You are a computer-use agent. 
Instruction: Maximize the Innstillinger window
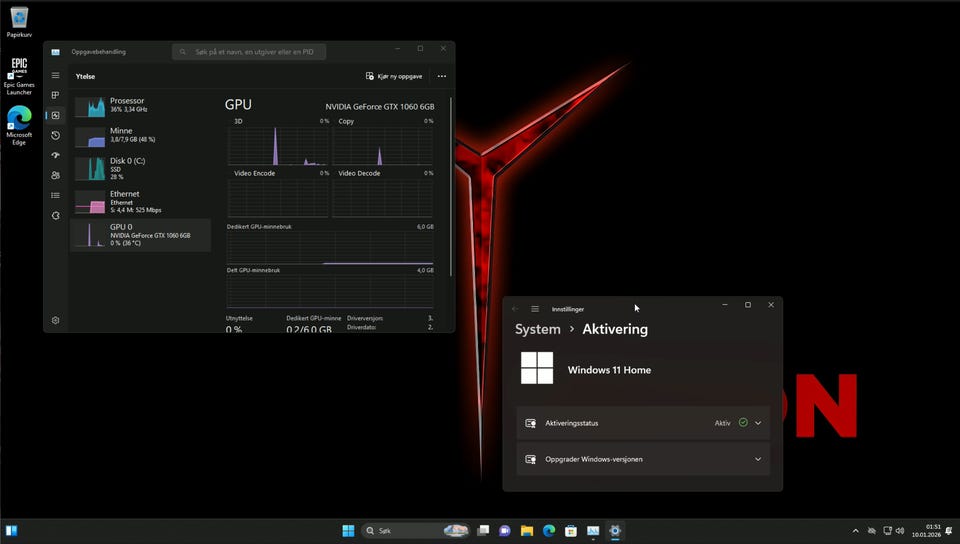coord(748,305)
